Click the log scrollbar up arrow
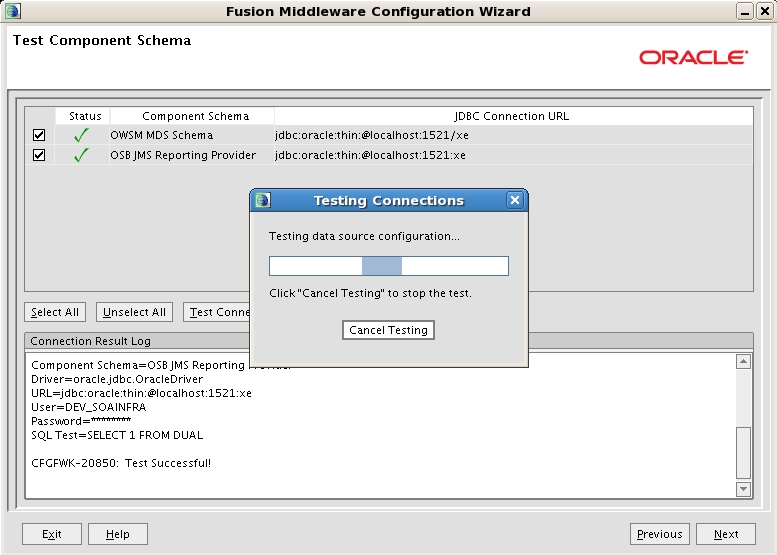Screen dimensions: 777x555 (x=743, y=362)
